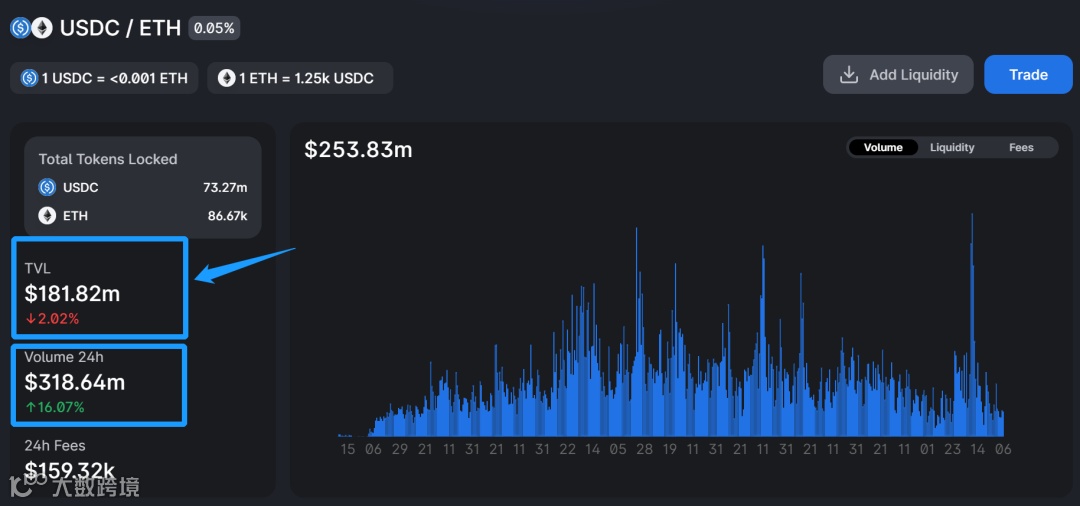Click the Volume 24h value $318.64m
The image size is (1080, 506).
[x=75, y=382]
